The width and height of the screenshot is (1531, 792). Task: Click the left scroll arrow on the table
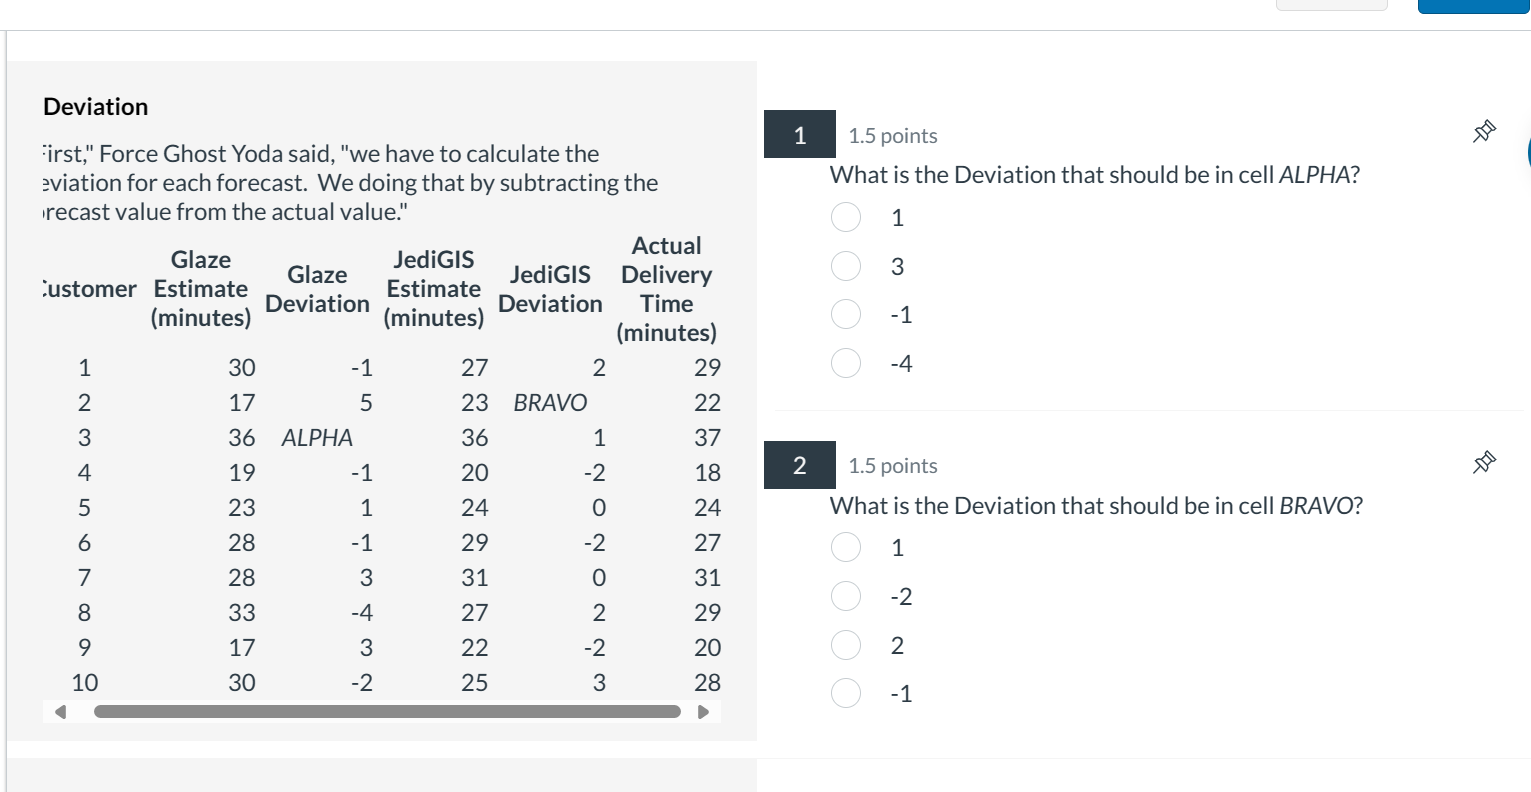tap(62, 712)
